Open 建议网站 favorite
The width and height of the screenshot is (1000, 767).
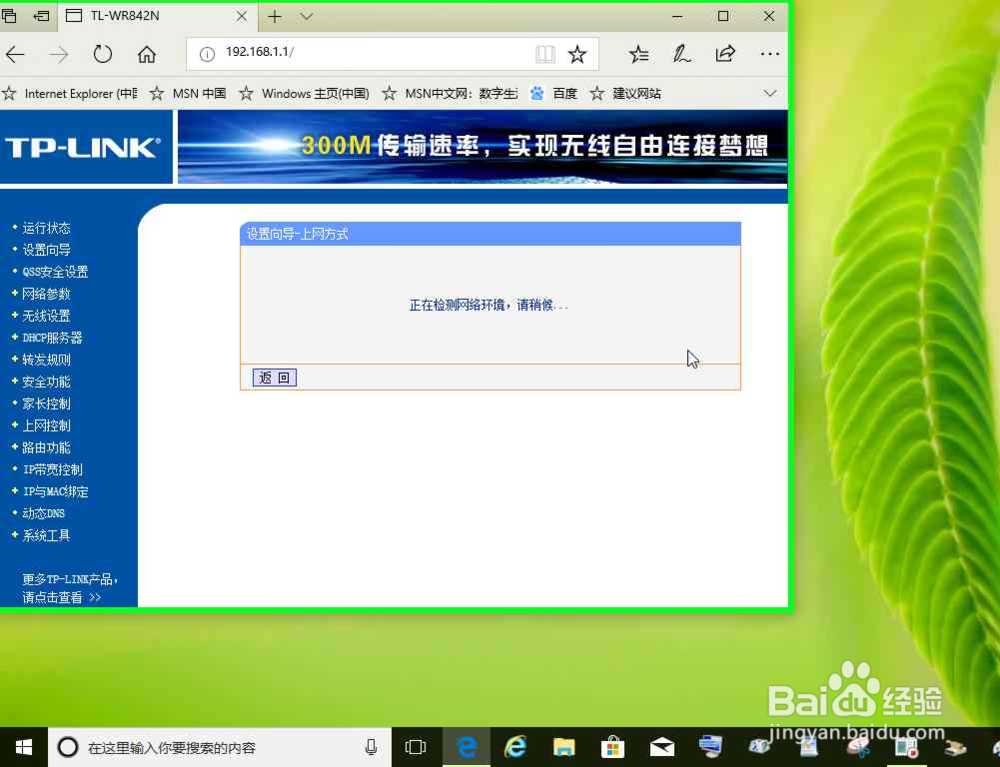(x=625, y=94)
